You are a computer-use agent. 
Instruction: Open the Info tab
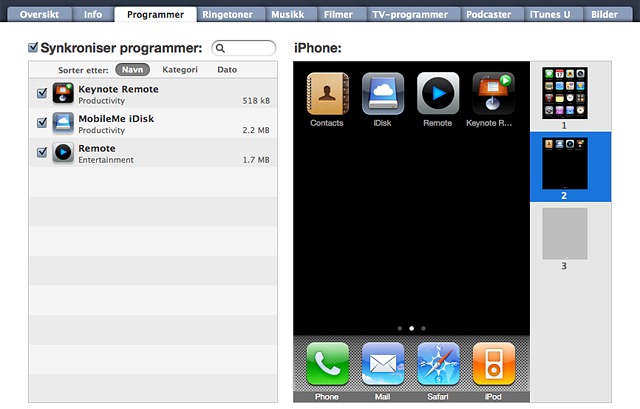pos(93,15)
